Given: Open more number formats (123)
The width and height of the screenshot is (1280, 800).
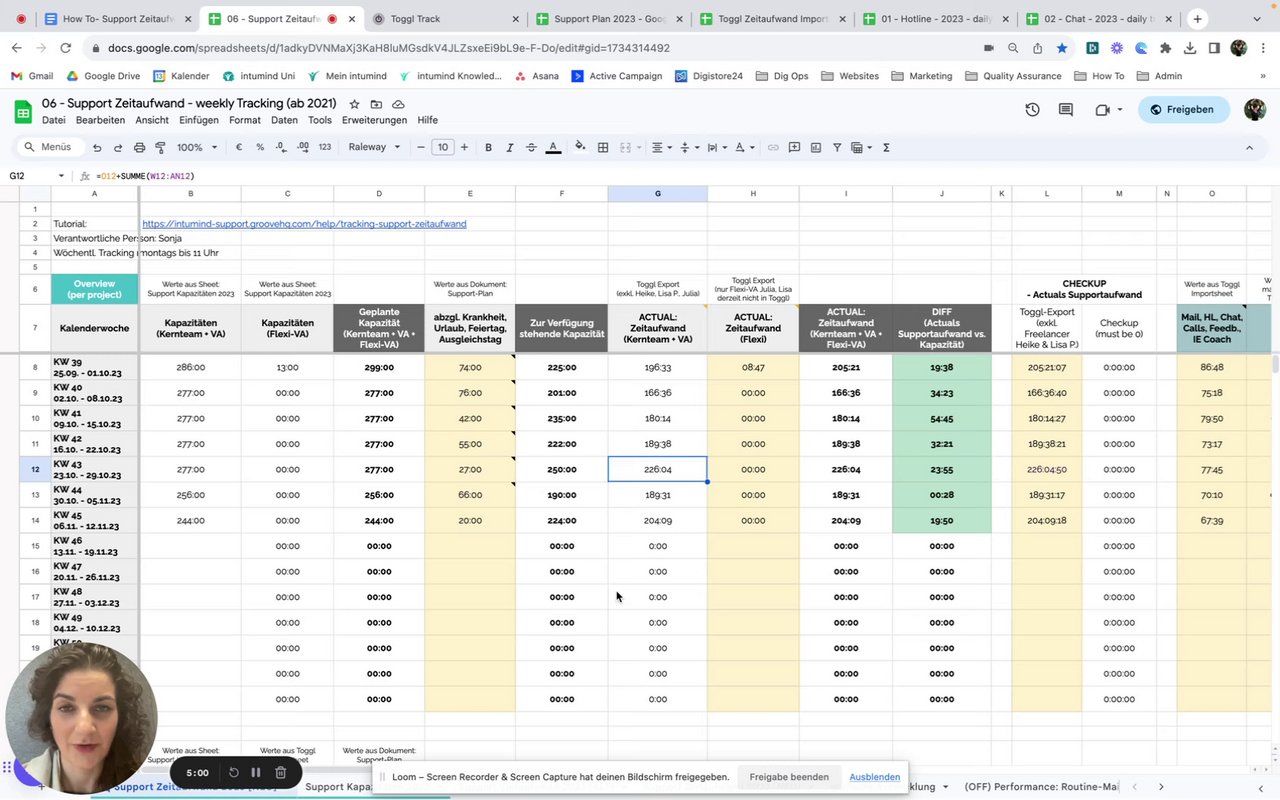Looking at the screenshot, I should coord(324,147).
